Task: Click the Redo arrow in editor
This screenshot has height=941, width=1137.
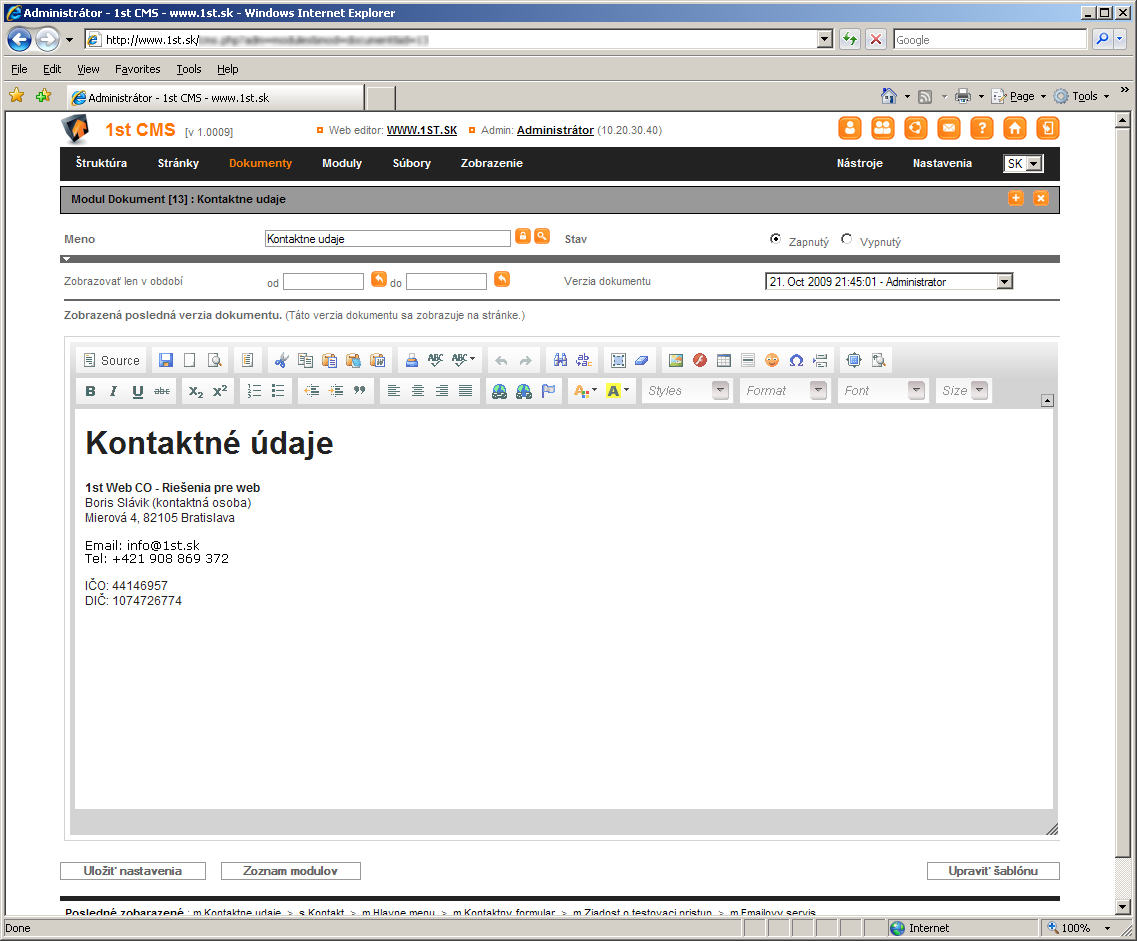Action: (x=526, y=360)
